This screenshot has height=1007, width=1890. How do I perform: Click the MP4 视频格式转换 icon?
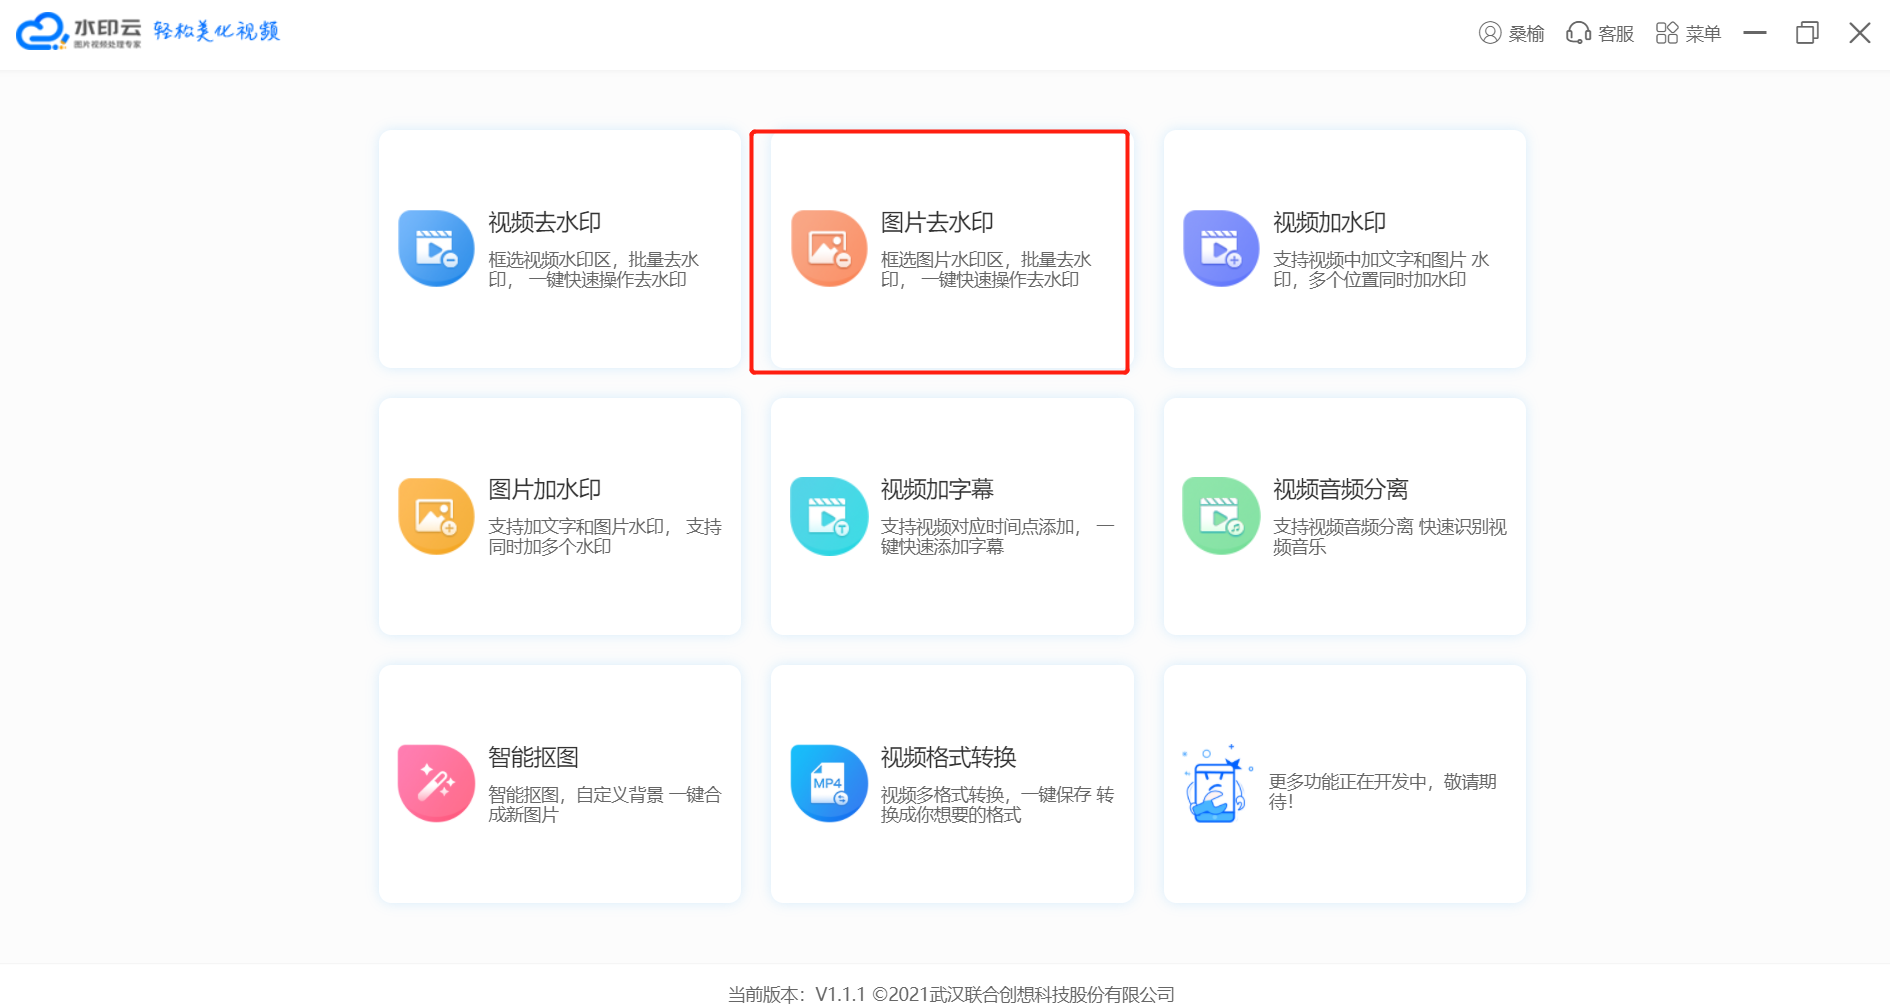(829, 783)
